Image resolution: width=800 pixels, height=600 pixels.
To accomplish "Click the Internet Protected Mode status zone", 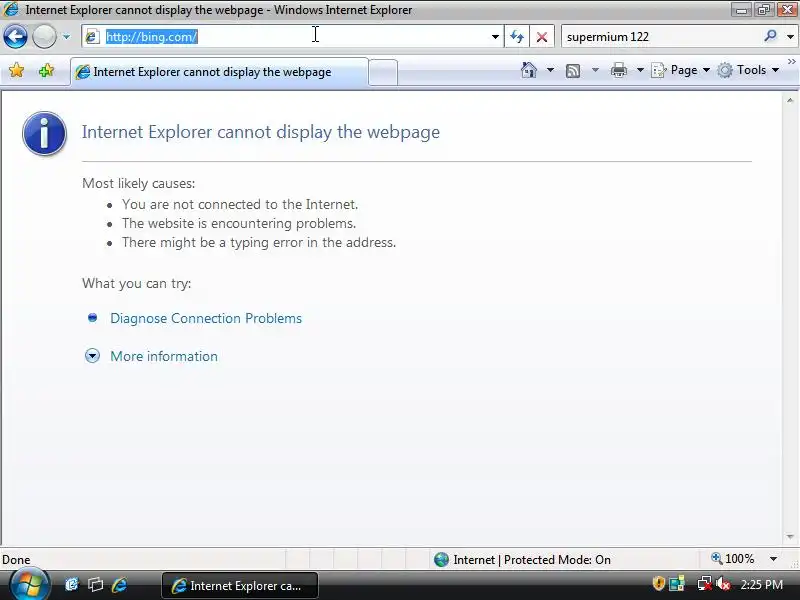I will 522,560.
